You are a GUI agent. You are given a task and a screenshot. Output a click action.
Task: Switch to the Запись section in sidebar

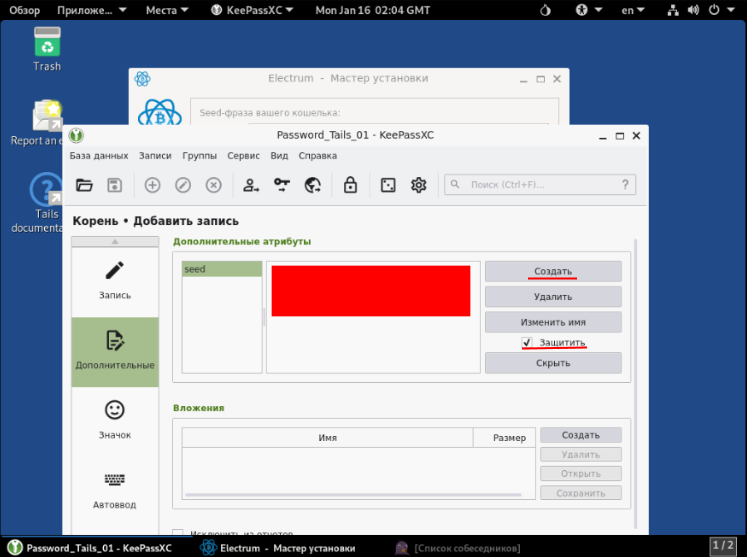(x=115, y=280)
